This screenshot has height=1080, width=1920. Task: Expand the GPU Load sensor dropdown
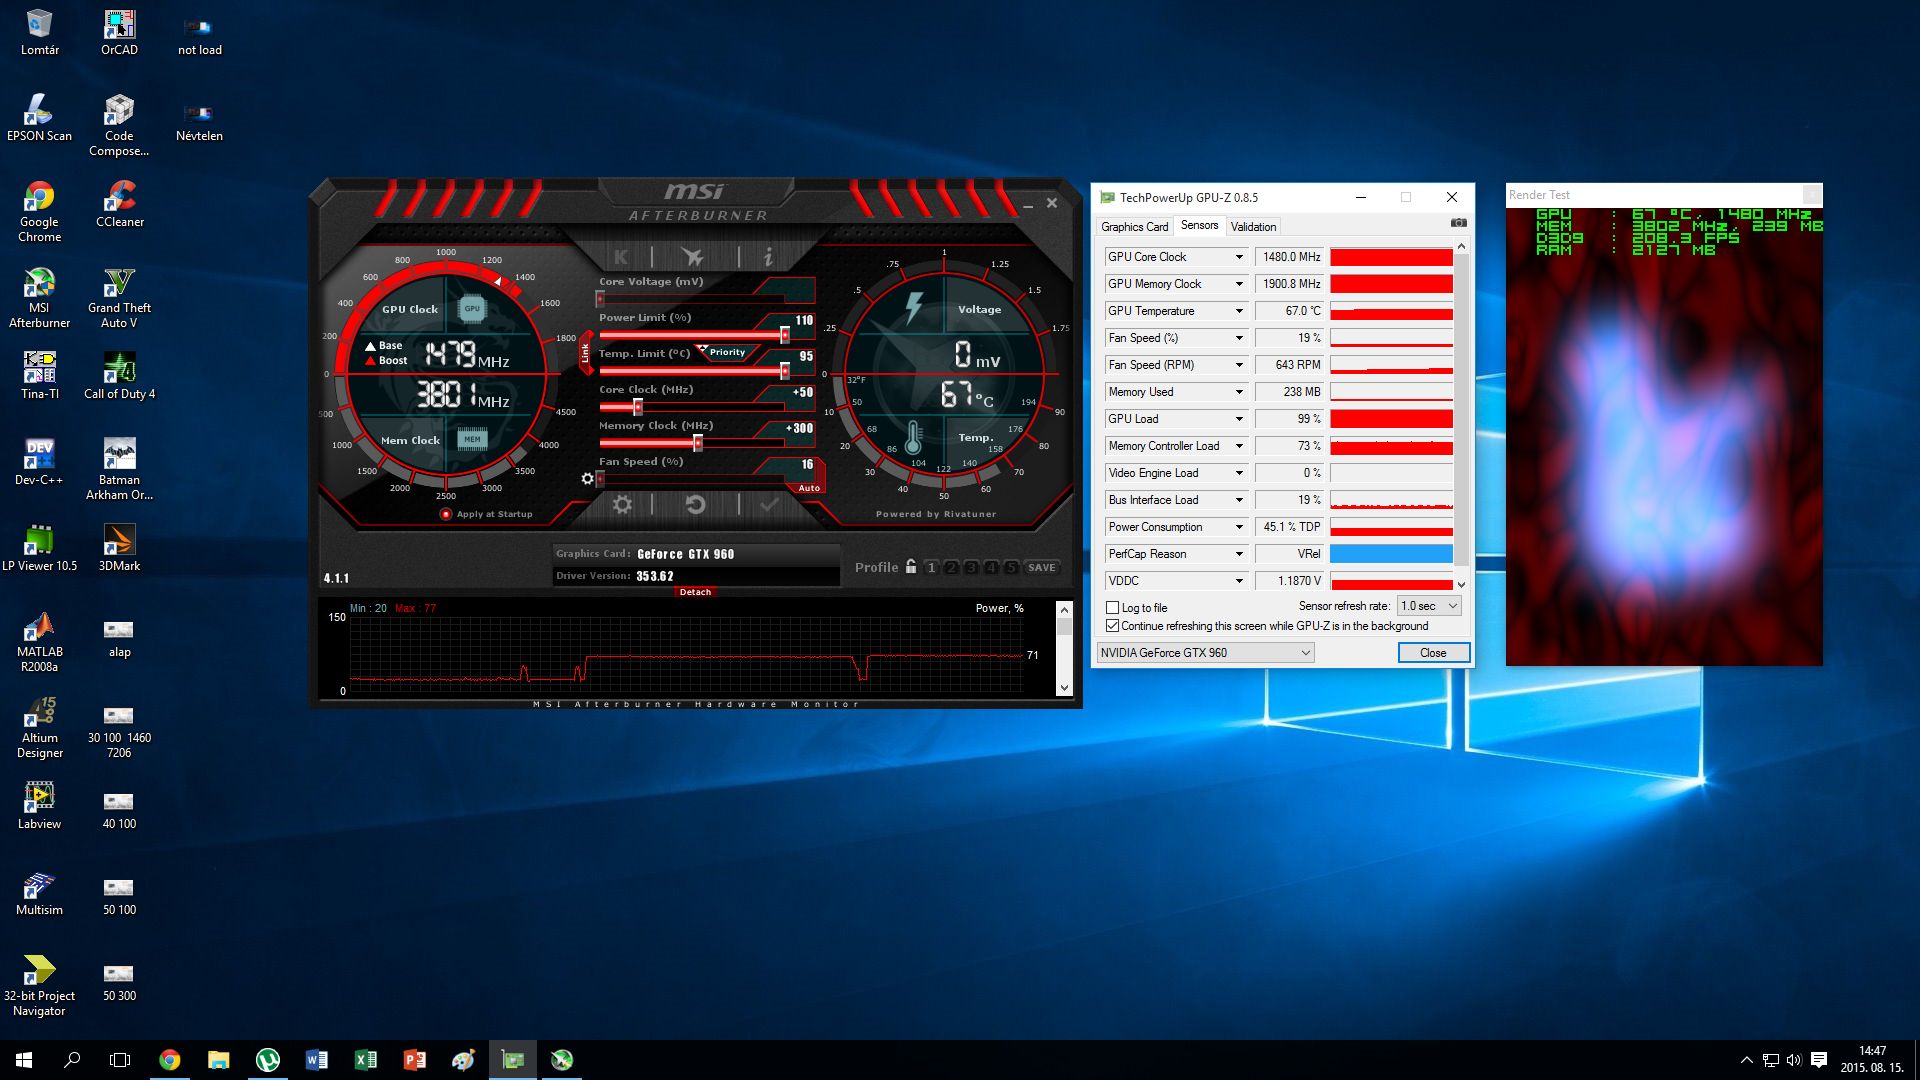(x=1239, y=419)
